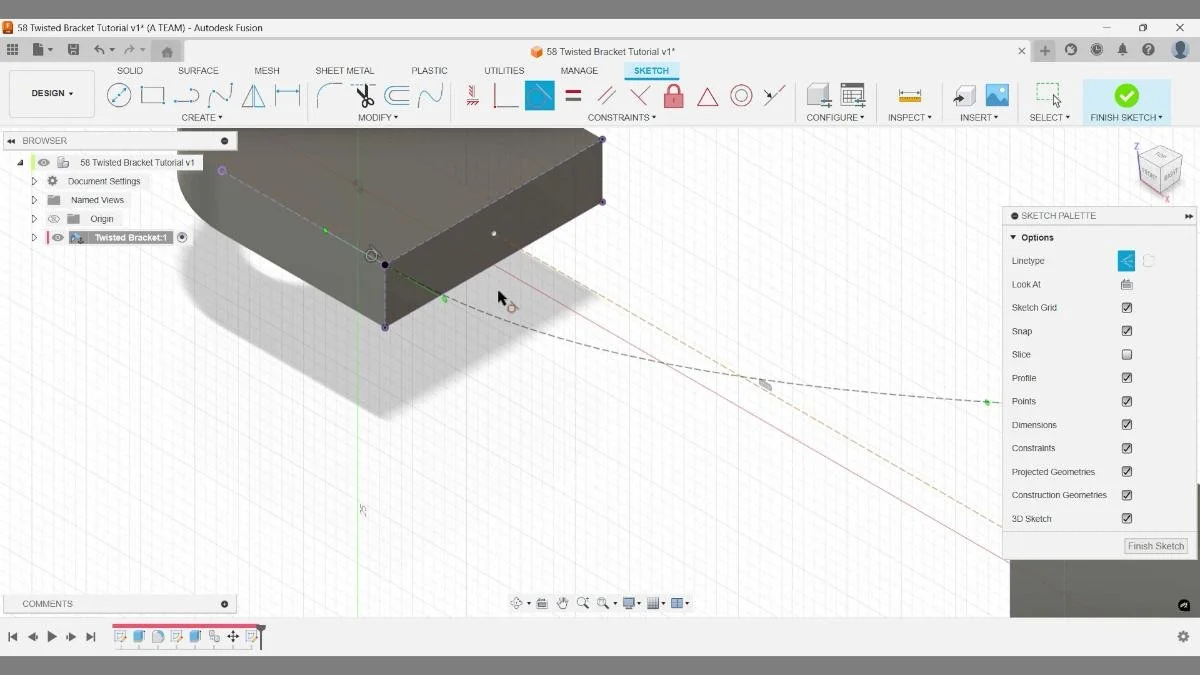
Task: Open the MANAGE tab
Action: pos(580,70)
